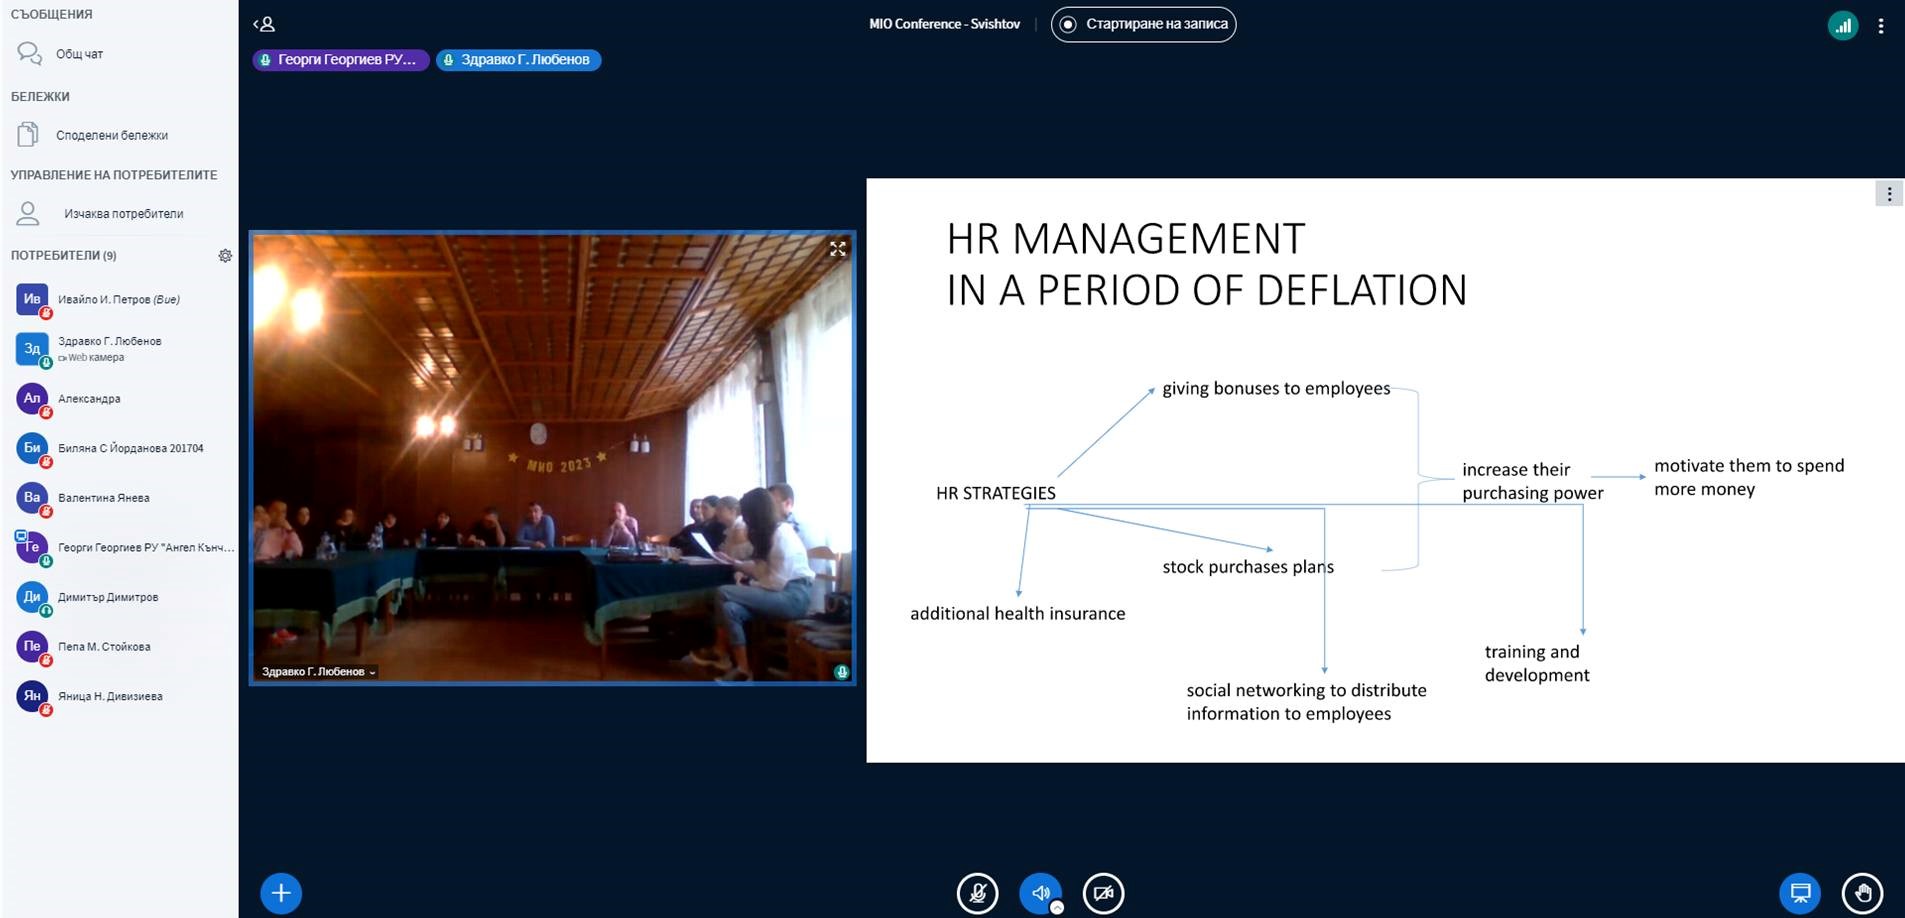Screen dimensions: 1905x918
Task: Click Ивайло И. Петров user avatar
Action: [32, 299]
